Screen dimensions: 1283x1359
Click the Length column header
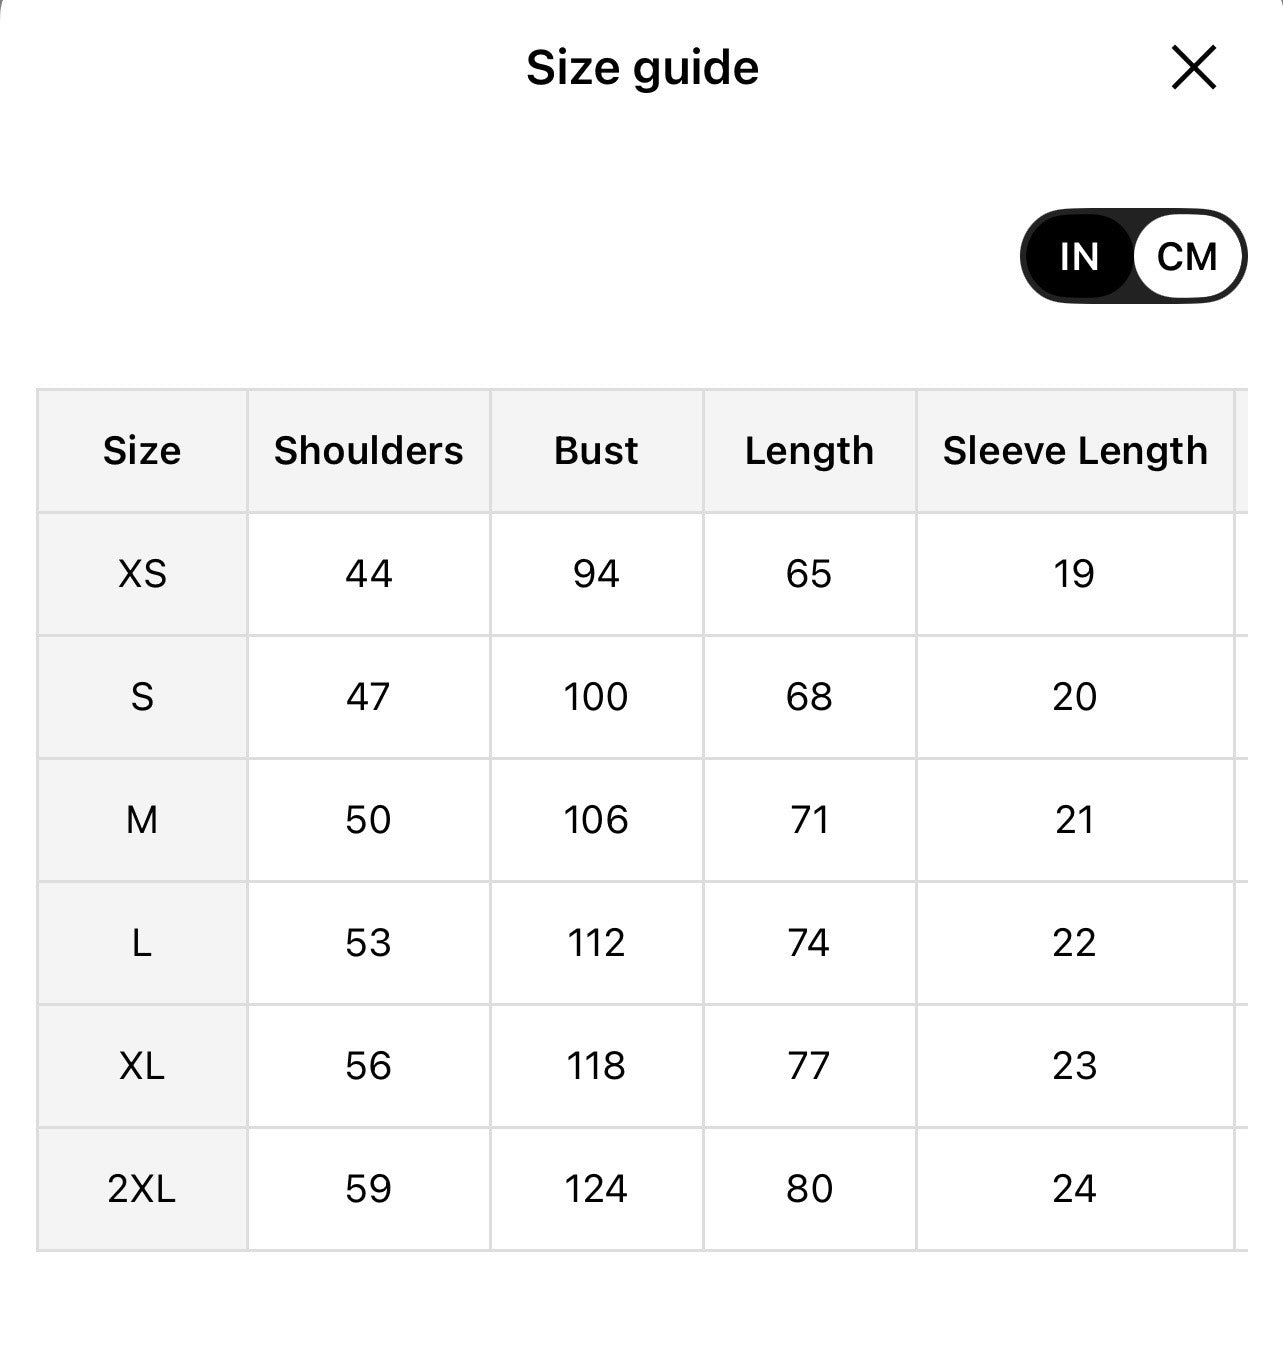pos(809,451)
